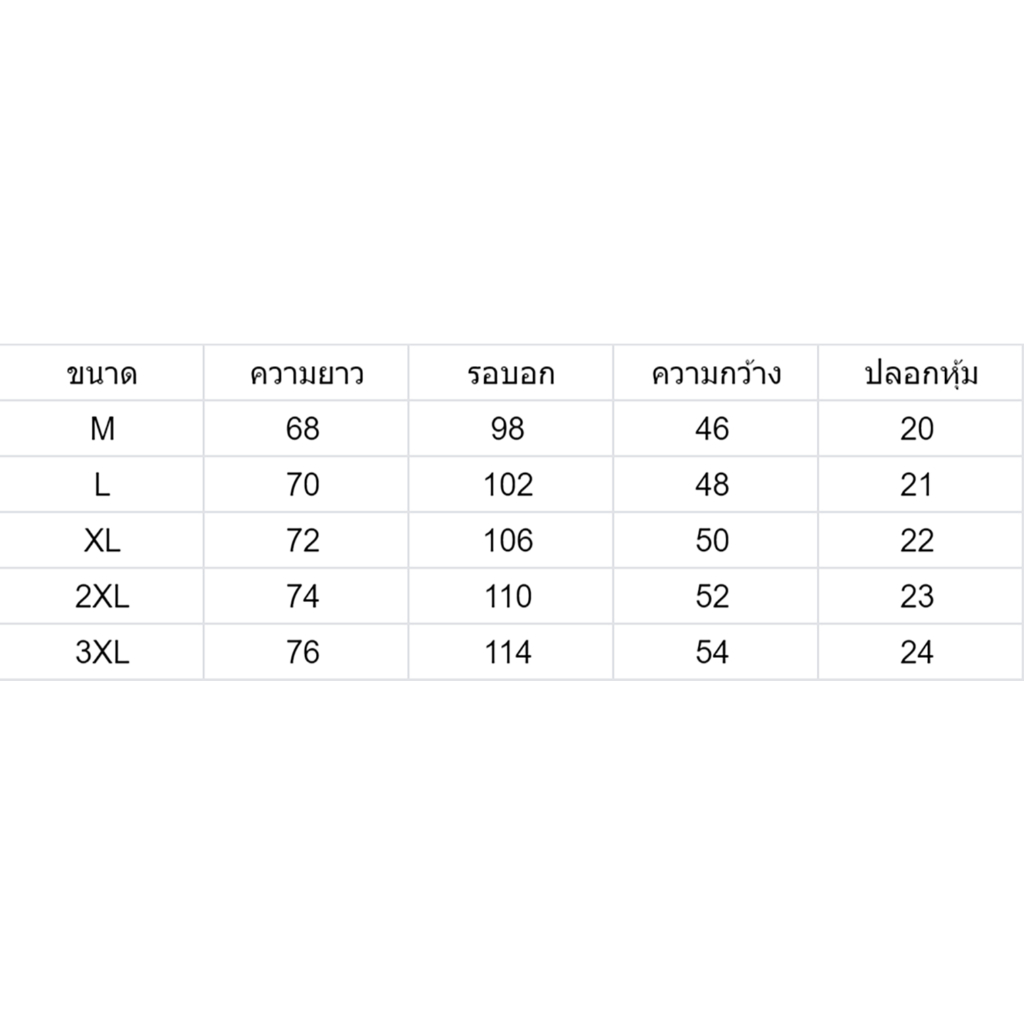Select the cell with value 114
1024x1024 pixels.
pyautogui.click(x=511, y=652)
